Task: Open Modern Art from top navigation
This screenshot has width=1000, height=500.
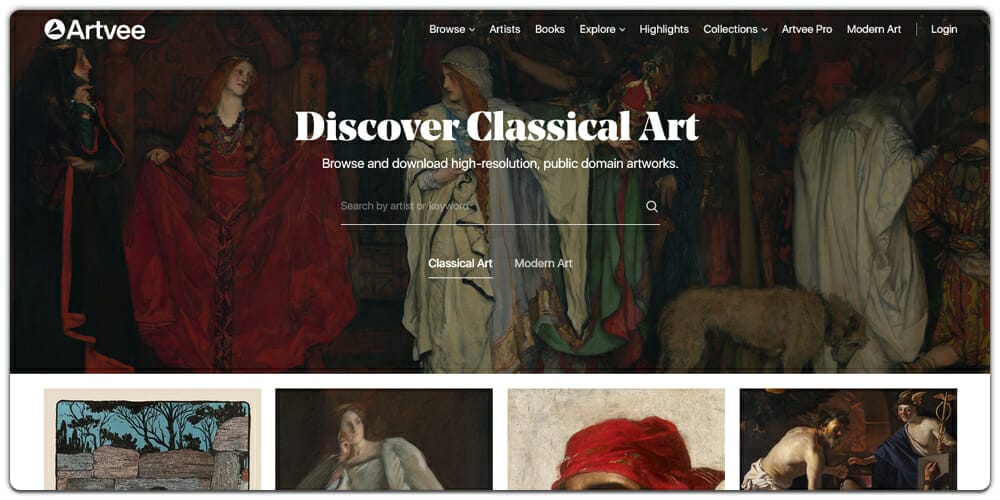Action: click(x=874, y=29)
